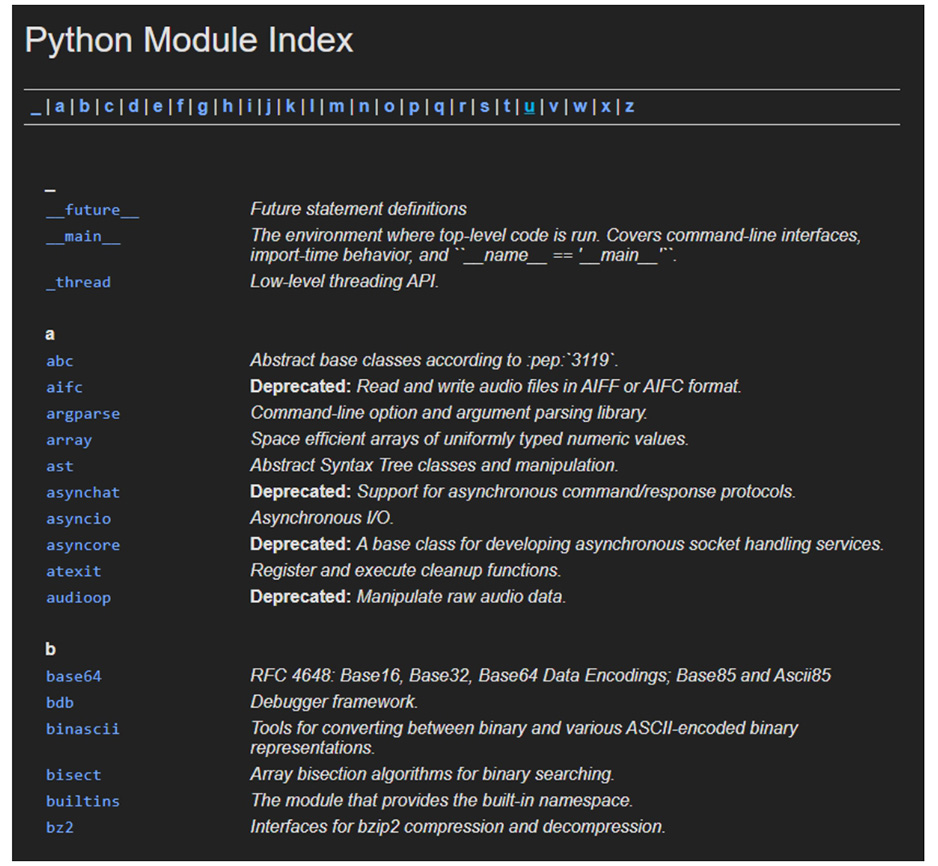
Task: Open the abc module link
Action: 60,361
